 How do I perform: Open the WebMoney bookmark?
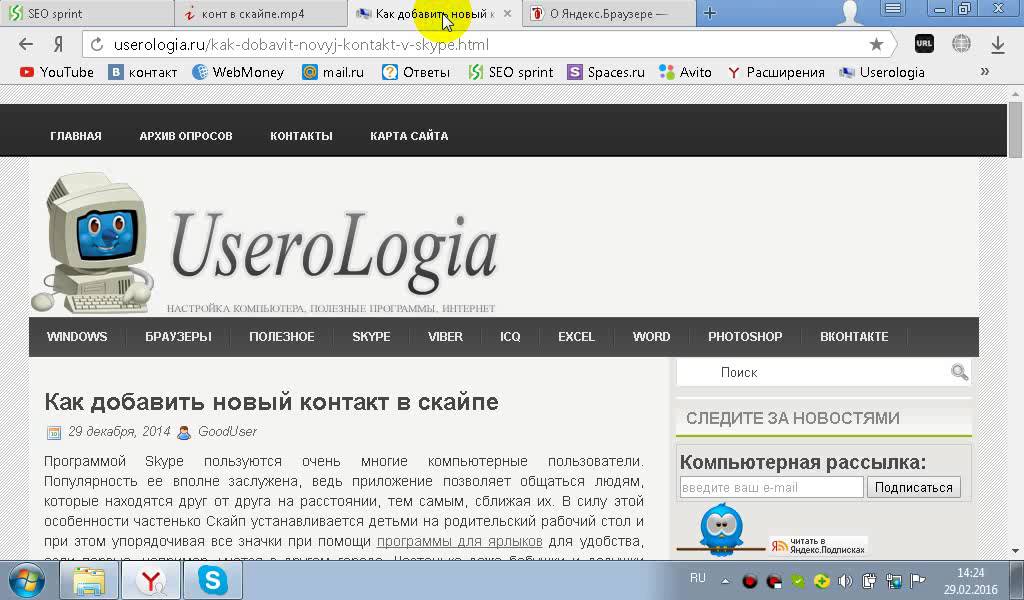(238, 72)
